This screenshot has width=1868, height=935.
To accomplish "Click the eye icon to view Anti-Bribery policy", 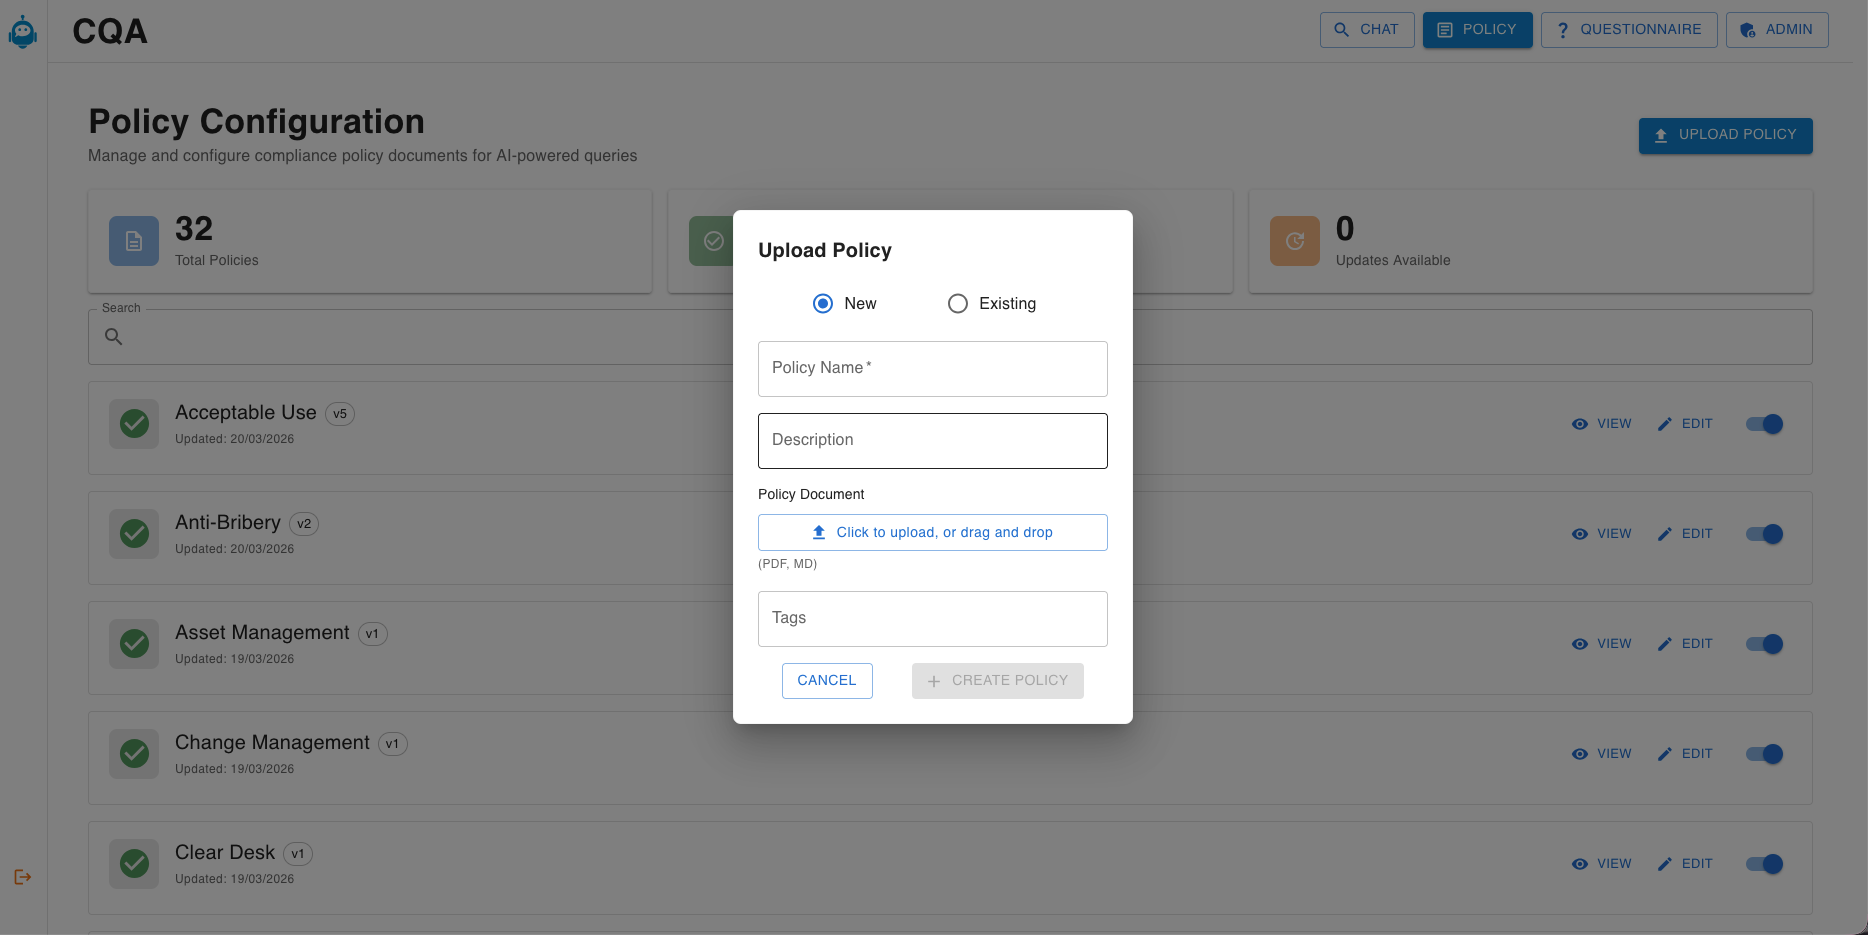I will coord(1580,533).
